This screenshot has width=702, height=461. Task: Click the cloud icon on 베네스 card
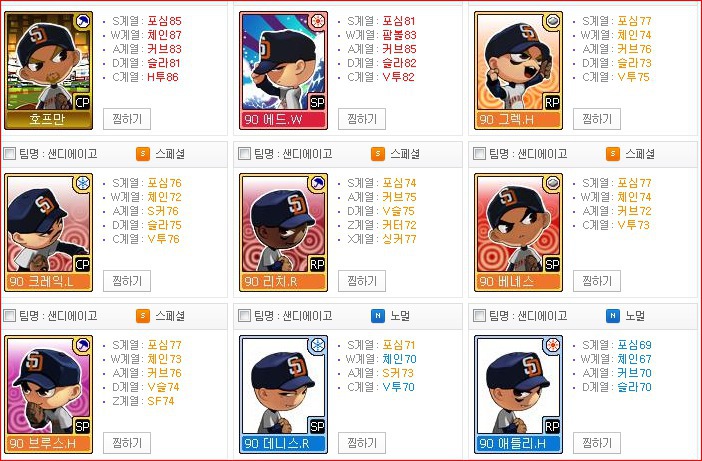pos(553,183)
